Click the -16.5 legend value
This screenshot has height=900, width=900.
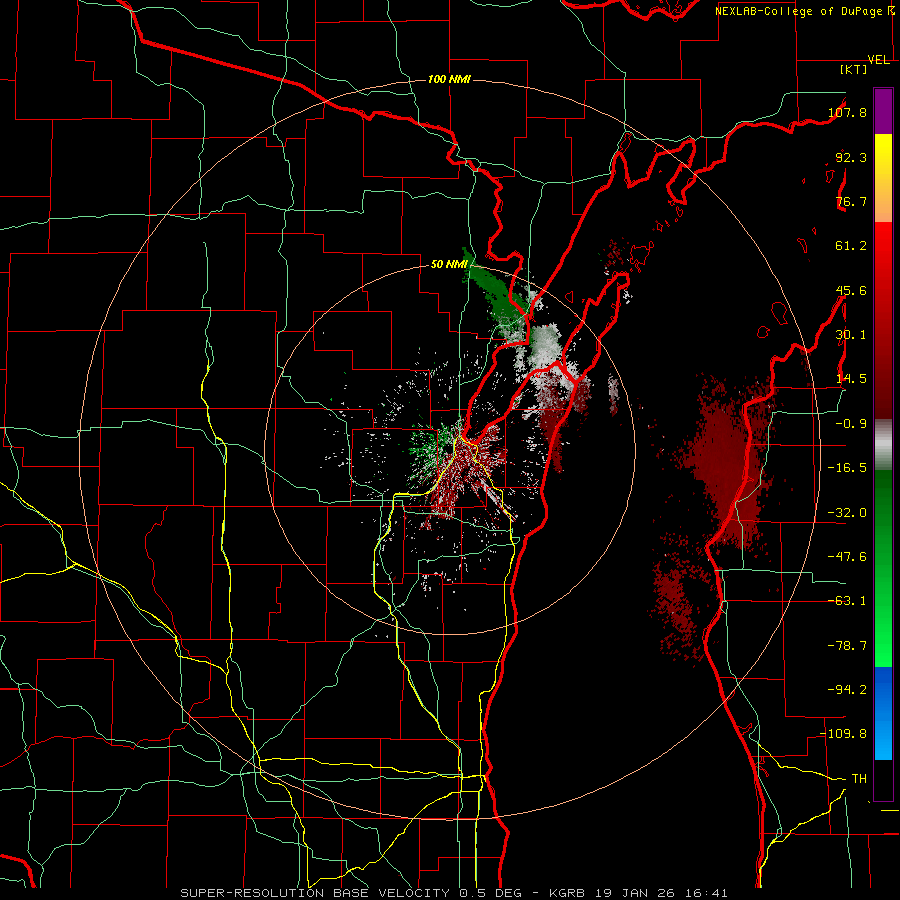tap(847, 468)
